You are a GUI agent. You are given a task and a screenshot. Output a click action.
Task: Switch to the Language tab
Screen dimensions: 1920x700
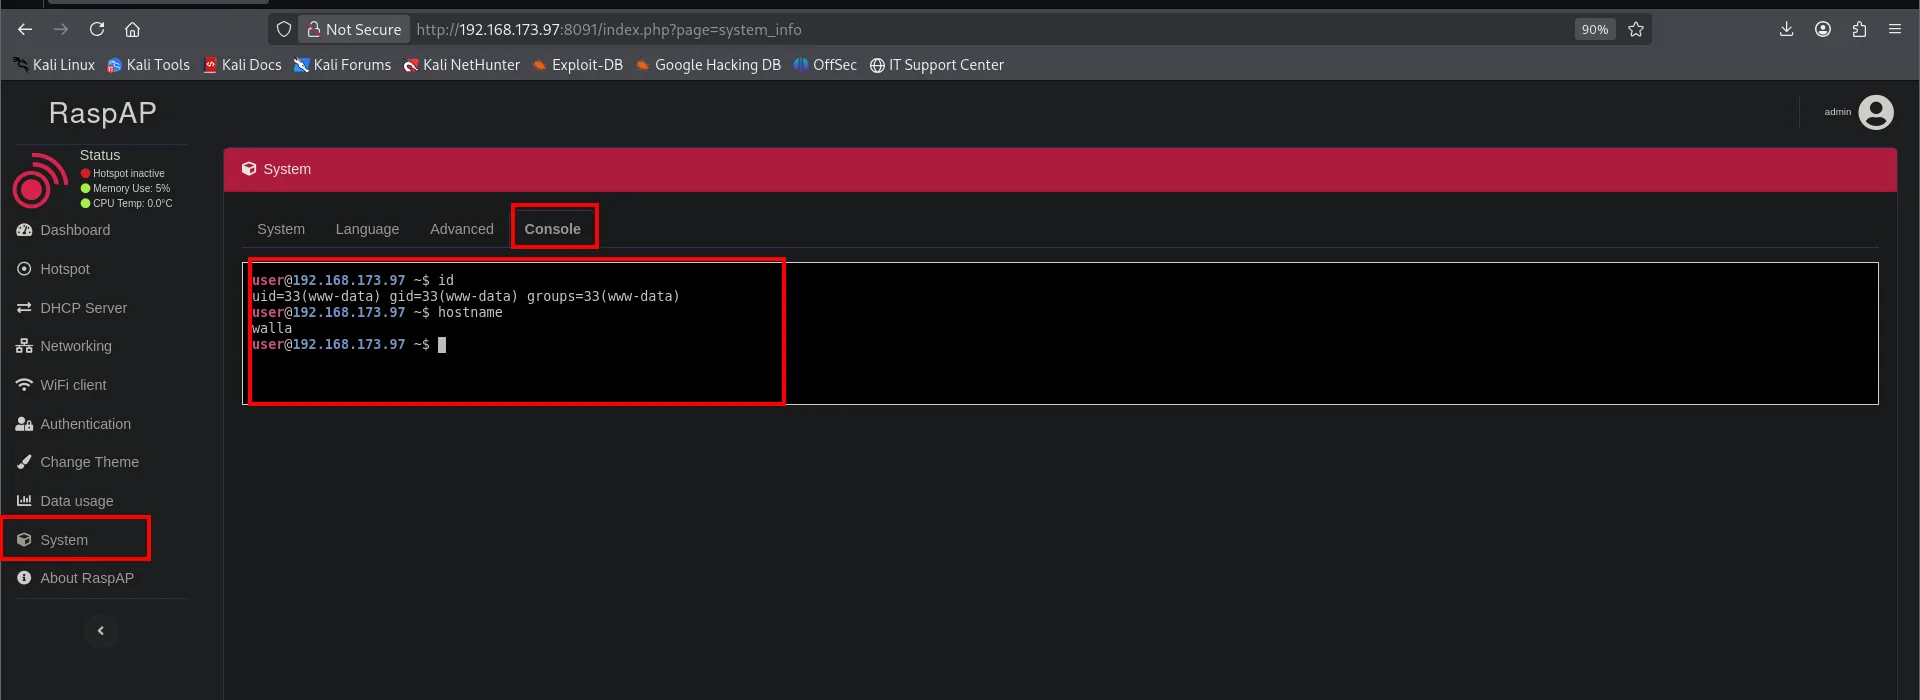[x=367, y=229]
